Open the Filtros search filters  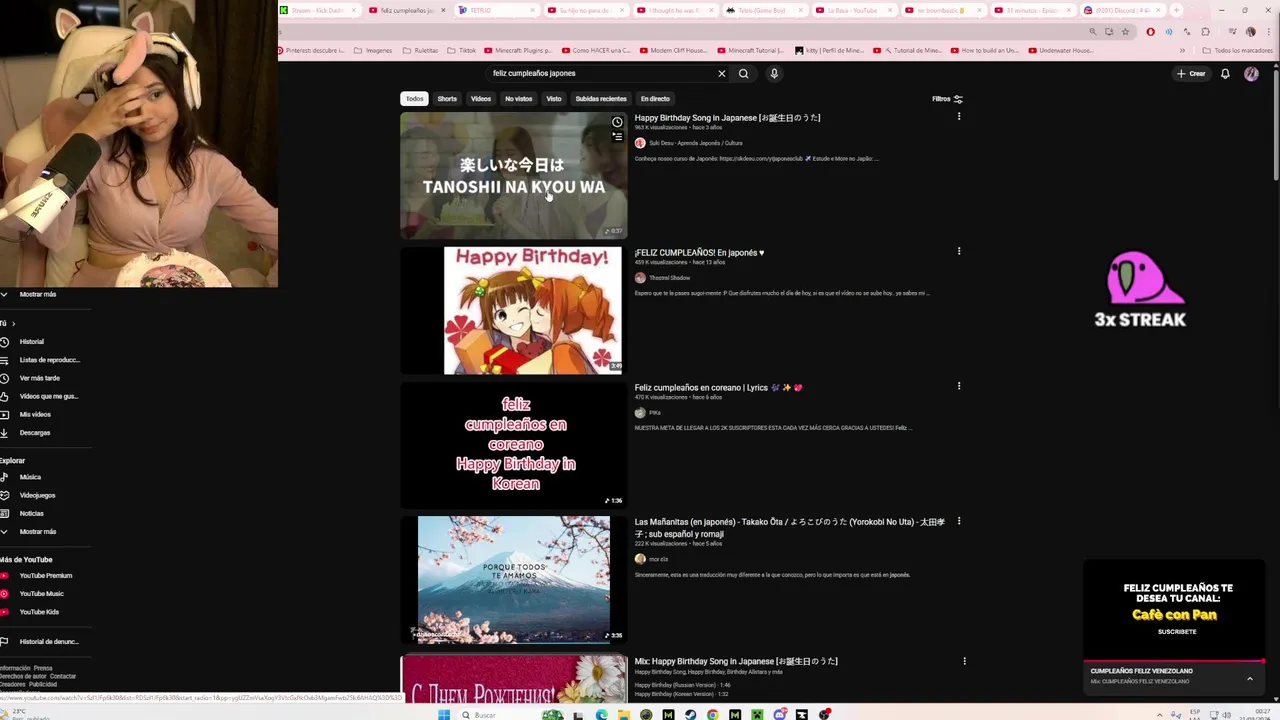point(947,99)
